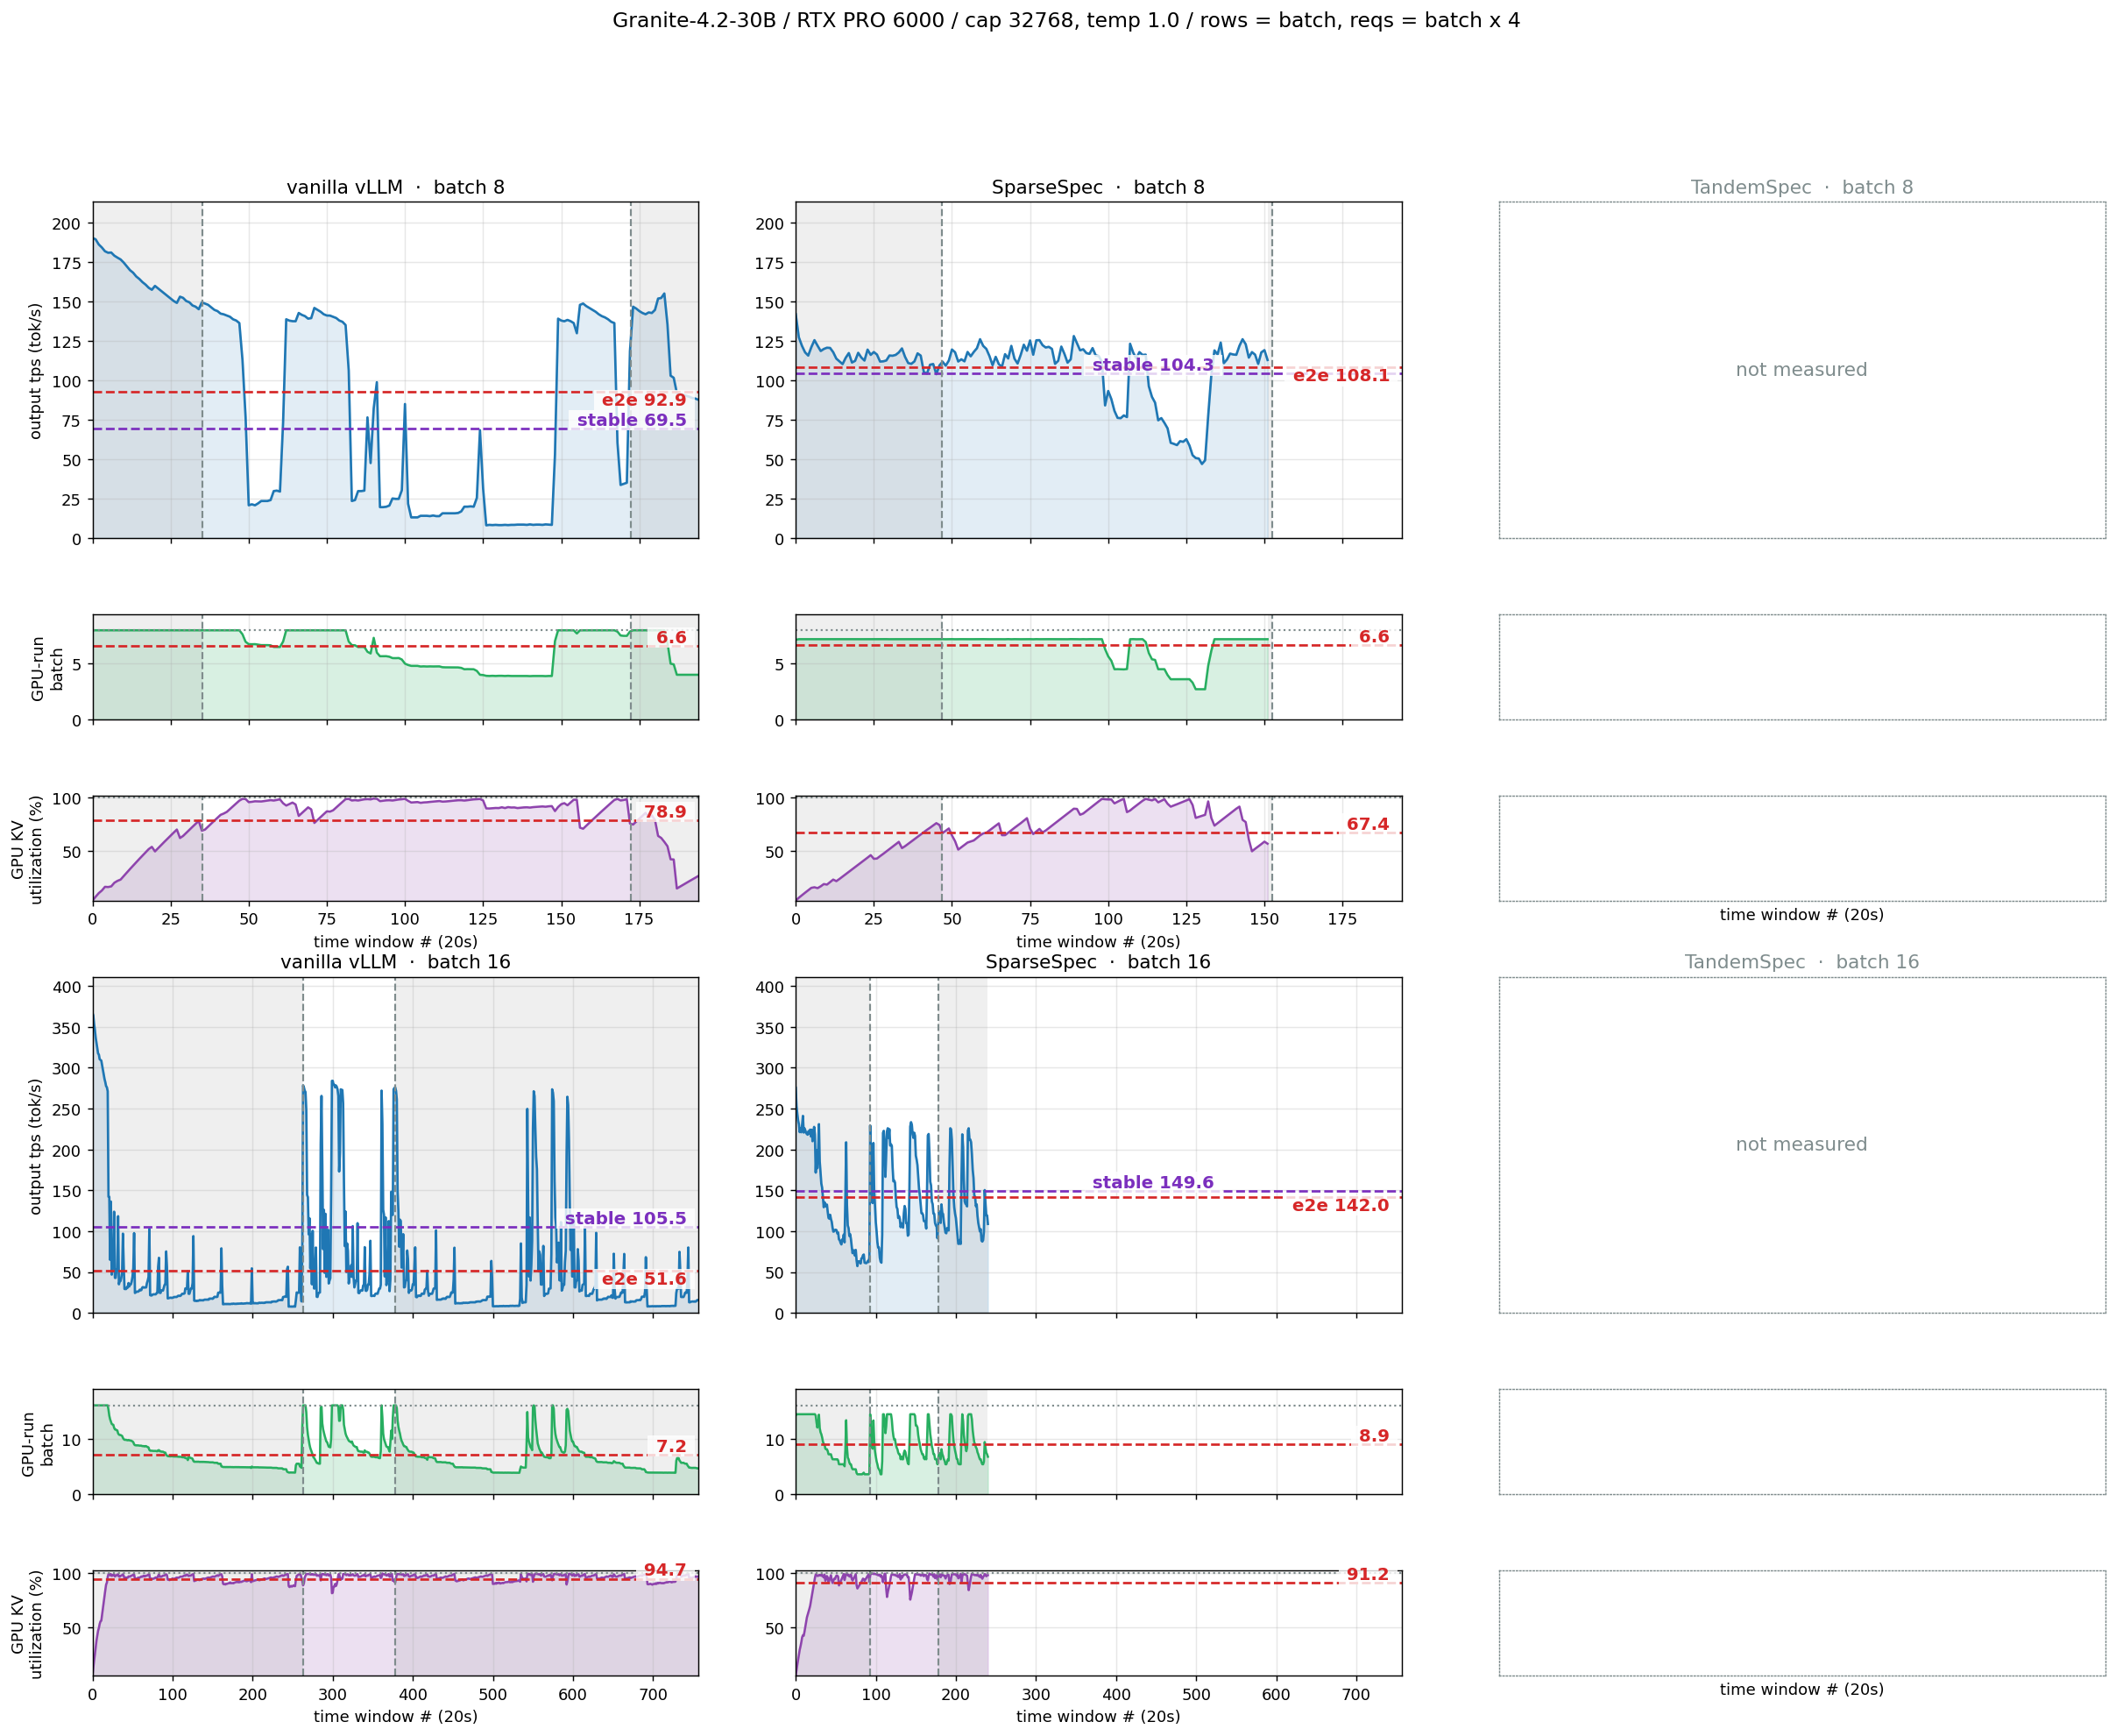Image resolution: width=2116 pixels, height=1736 pixels.
Task: Click x-axis label under SparseSpec batch 16
Action: coord(1098,1717)
